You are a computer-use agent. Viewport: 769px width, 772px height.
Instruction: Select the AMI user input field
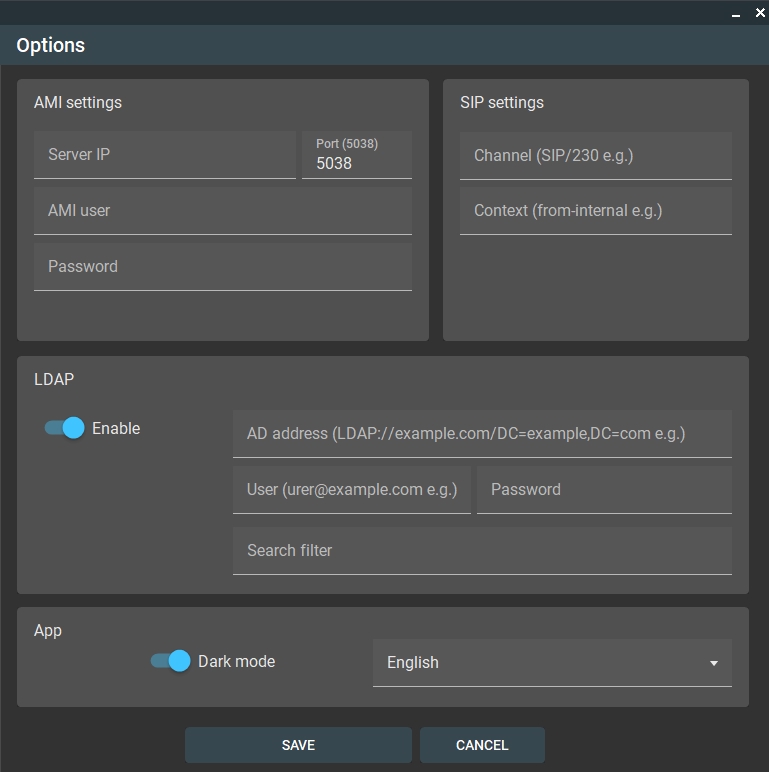point(223,211)
